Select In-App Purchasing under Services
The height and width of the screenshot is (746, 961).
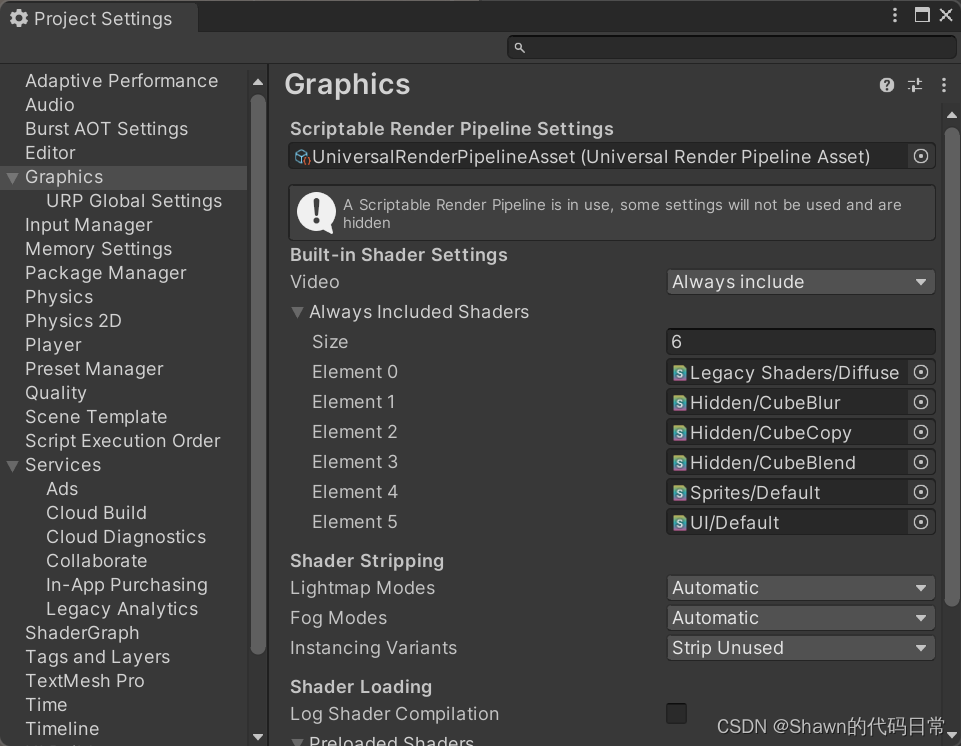[127, 585]
